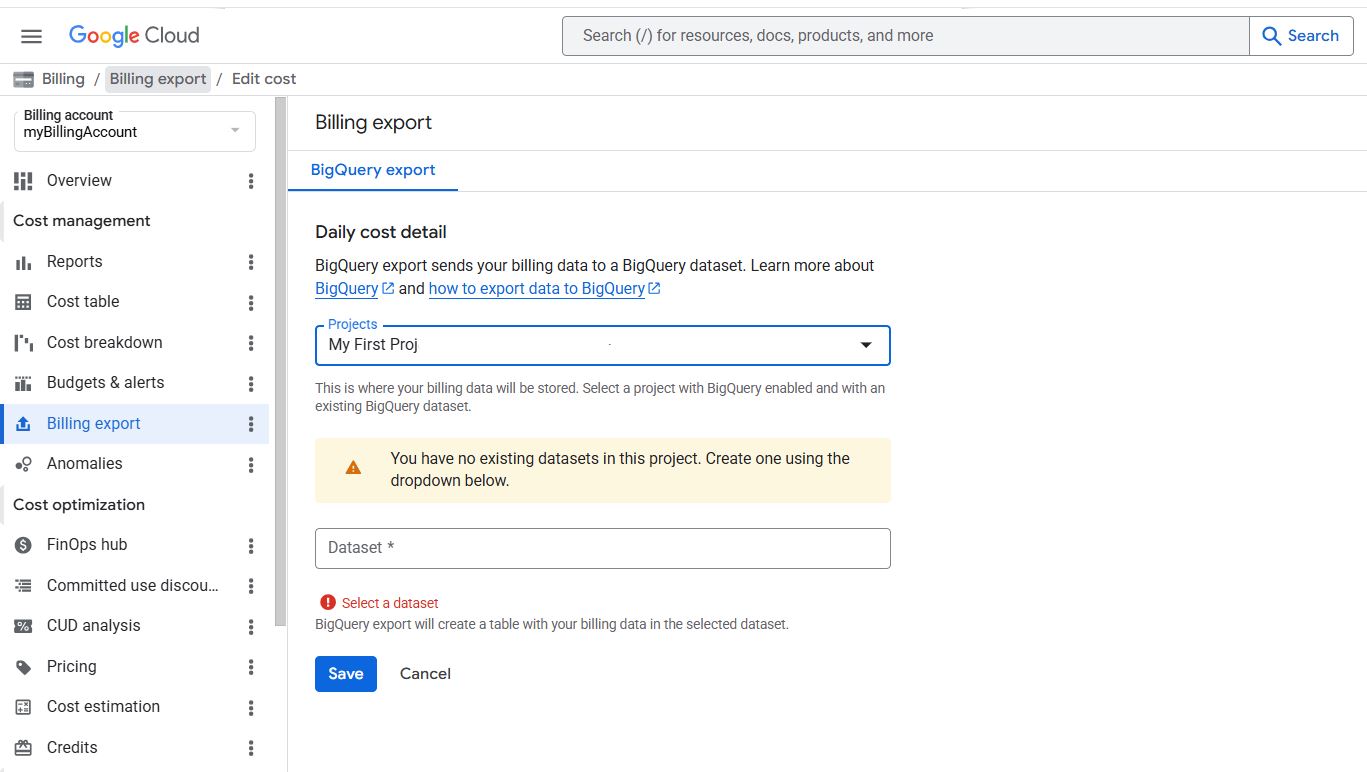
Task: Open more options for Committed use discounts
Action: [251, 586]
